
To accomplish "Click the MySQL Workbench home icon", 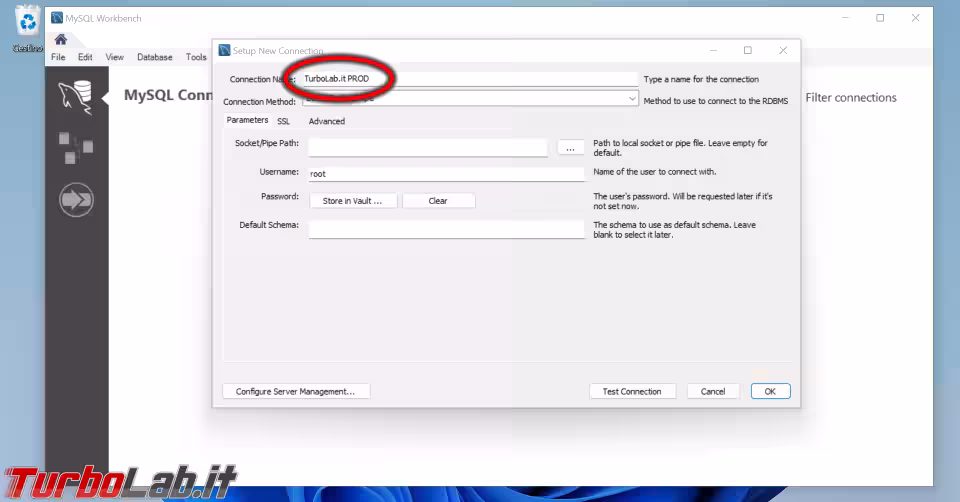I will pos(61,40).
